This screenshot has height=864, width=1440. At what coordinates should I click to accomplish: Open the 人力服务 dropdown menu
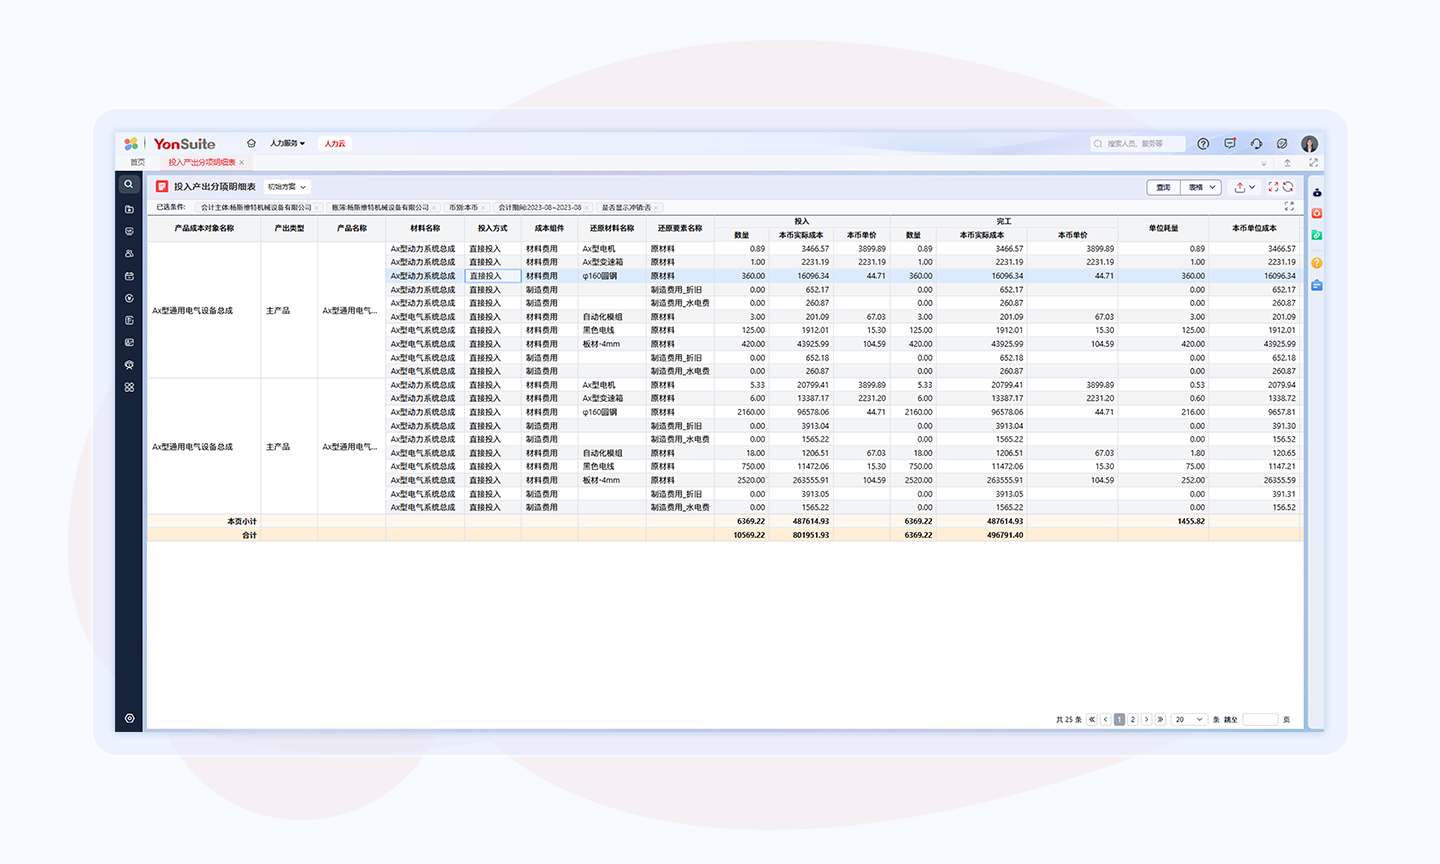(x=287, y=144)
